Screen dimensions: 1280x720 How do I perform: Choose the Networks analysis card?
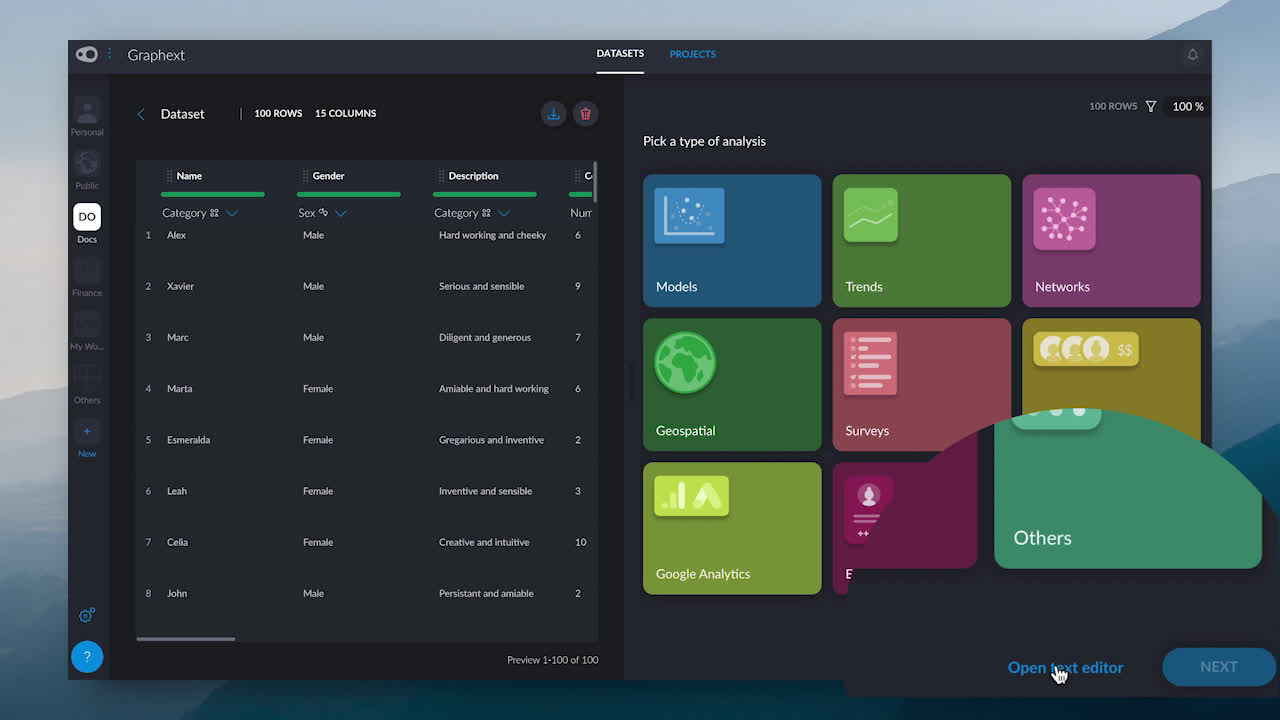click(x=1111, y=241)
